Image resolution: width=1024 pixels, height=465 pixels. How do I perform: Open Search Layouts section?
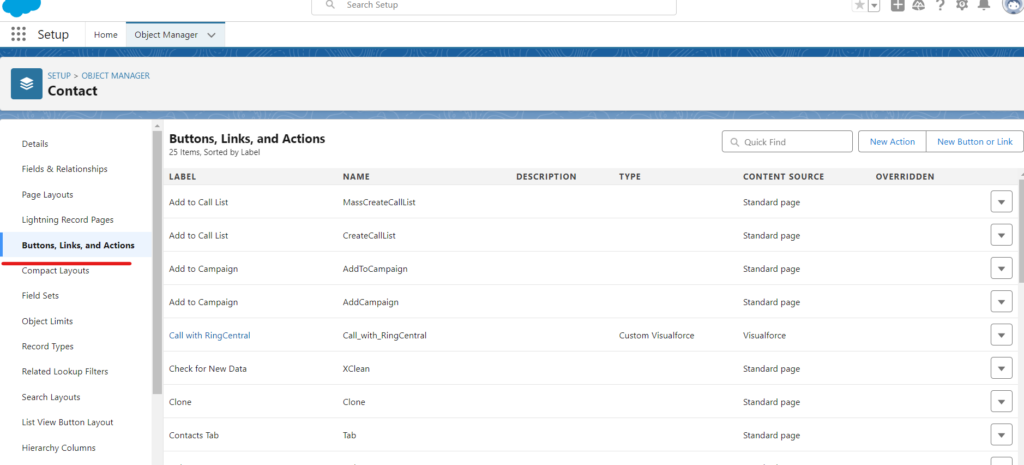pos(51,397)
